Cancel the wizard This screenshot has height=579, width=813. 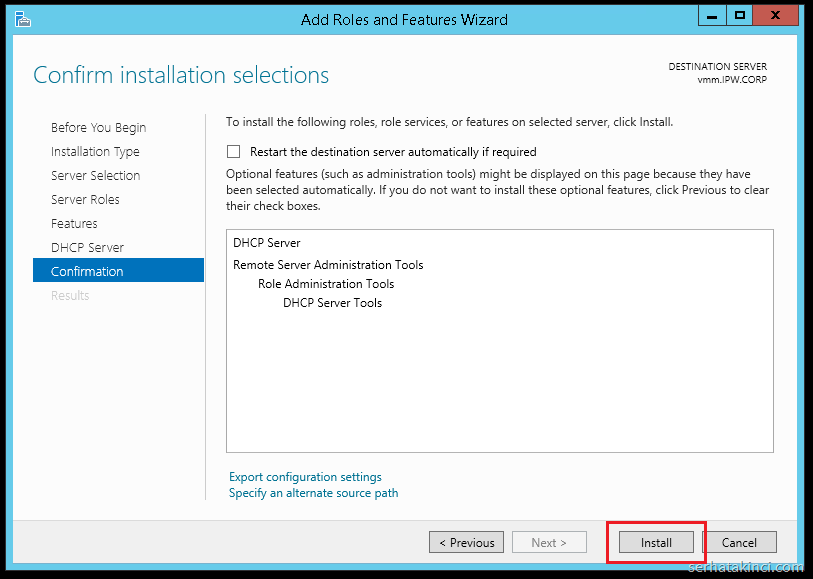739,543
